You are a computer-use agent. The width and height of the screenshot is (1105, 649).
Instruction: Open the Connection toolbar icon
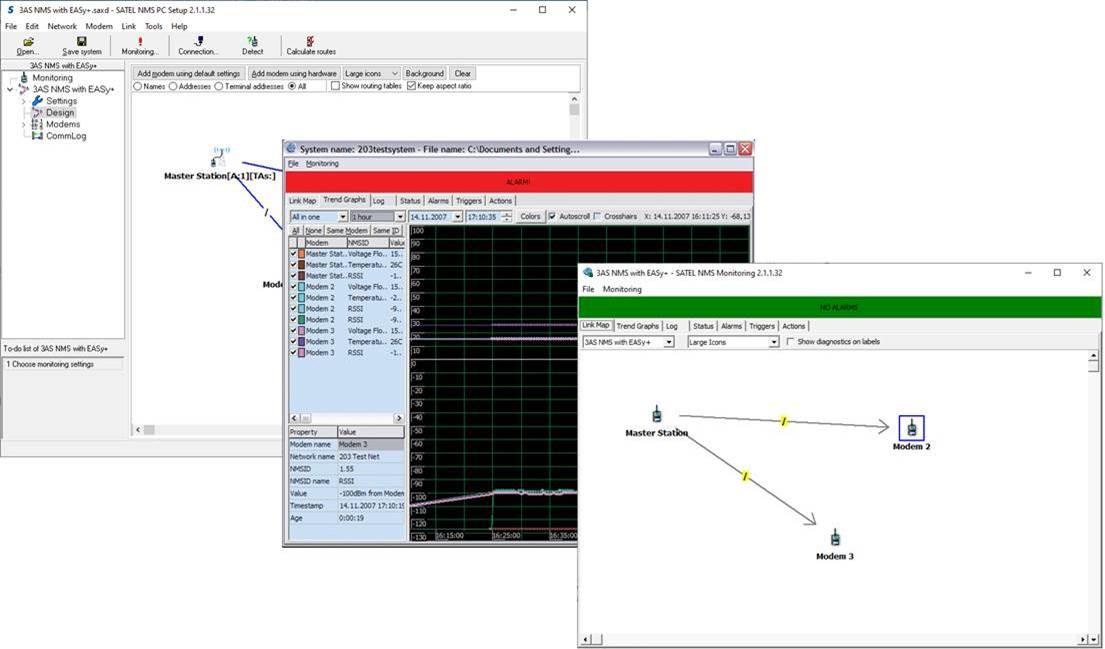tap(198, 42)
